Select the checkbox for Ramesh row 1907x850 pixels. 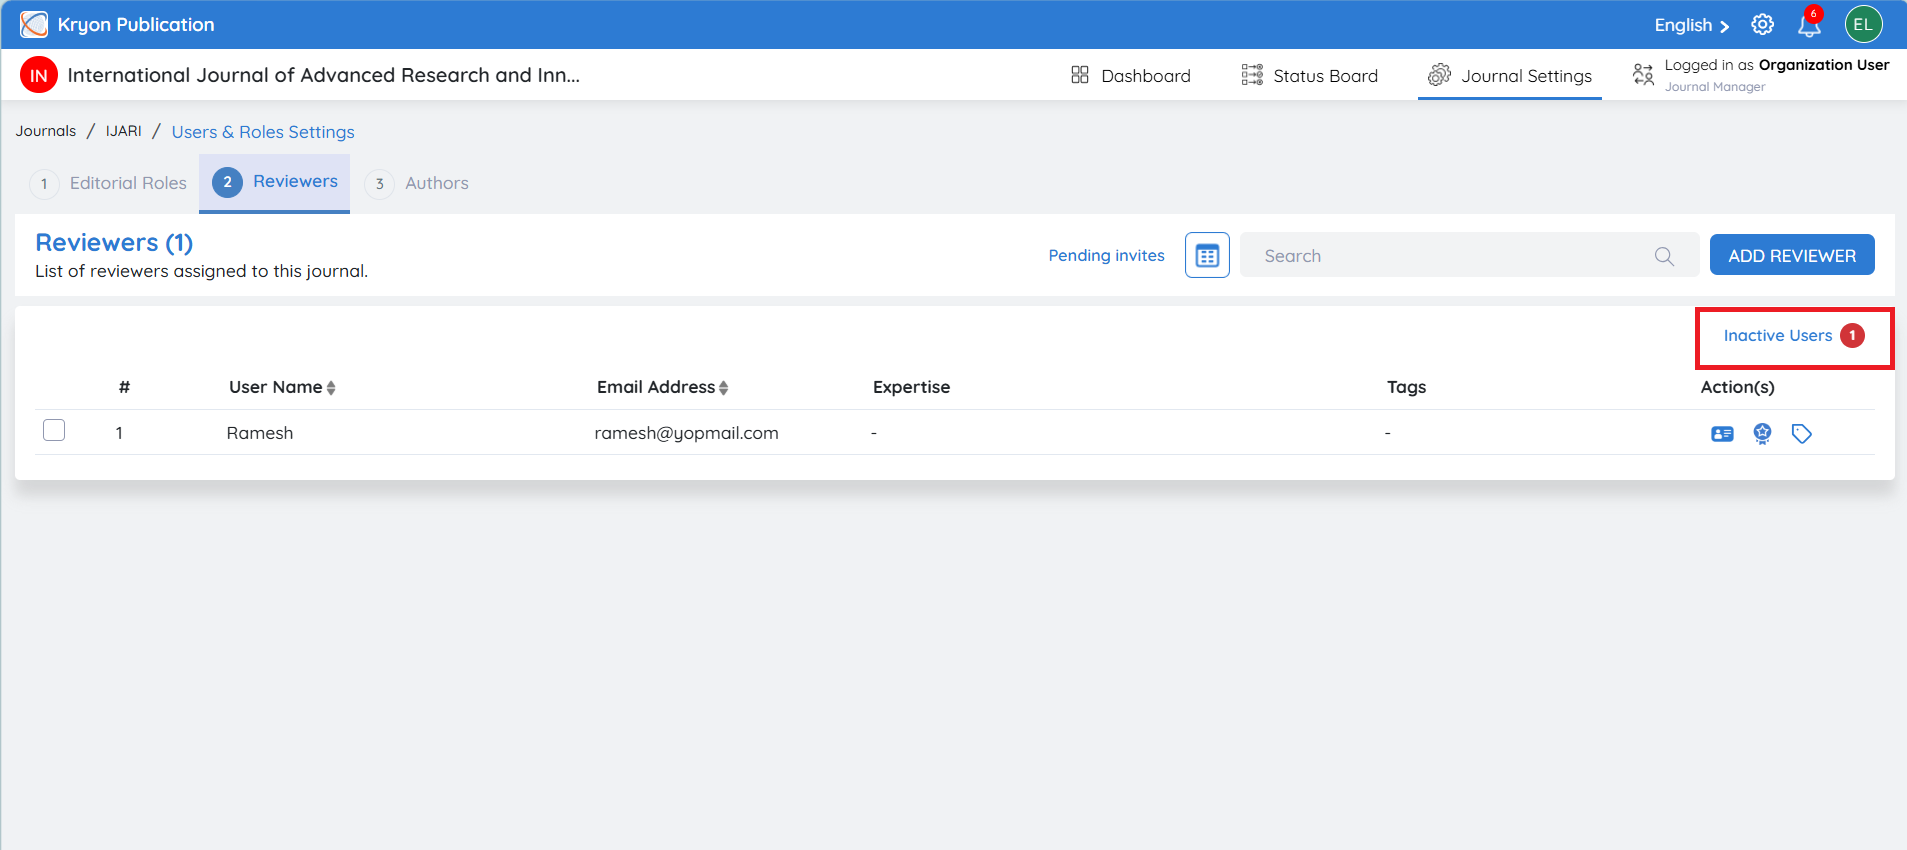(54, 430)
